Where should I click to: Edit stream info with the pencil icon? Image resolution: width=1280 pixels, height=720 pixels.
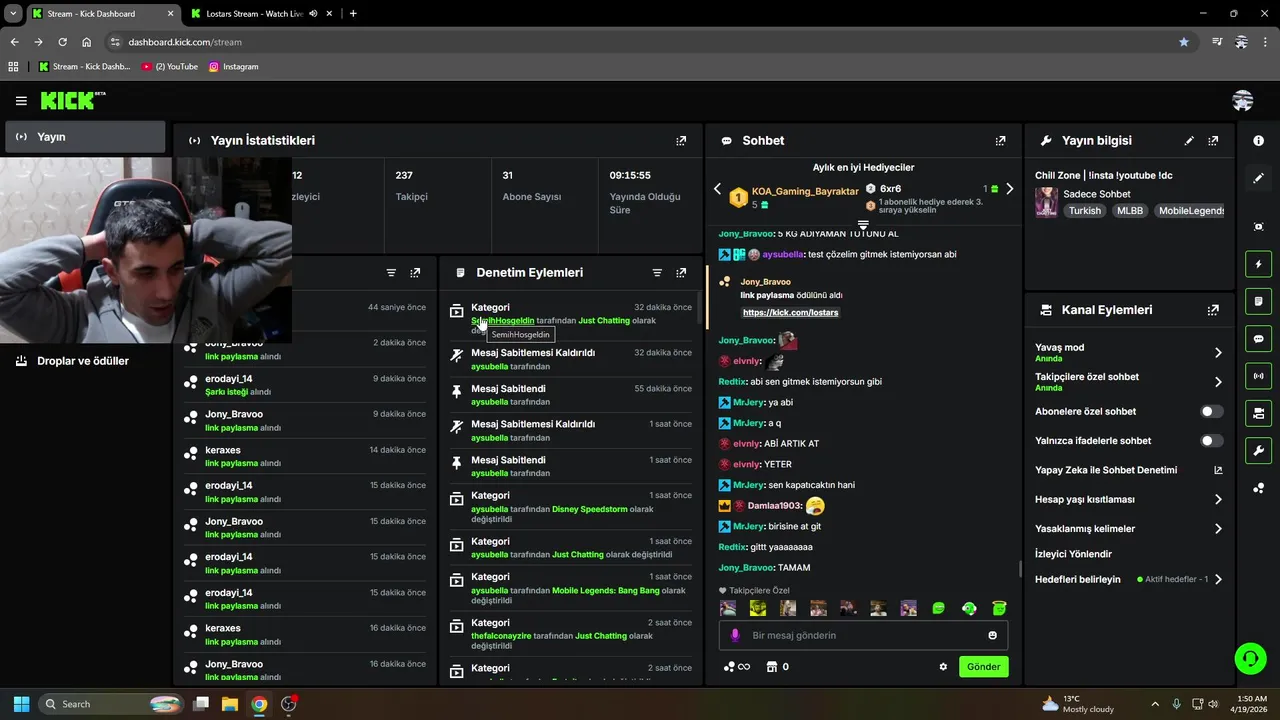click(1189, 141)
